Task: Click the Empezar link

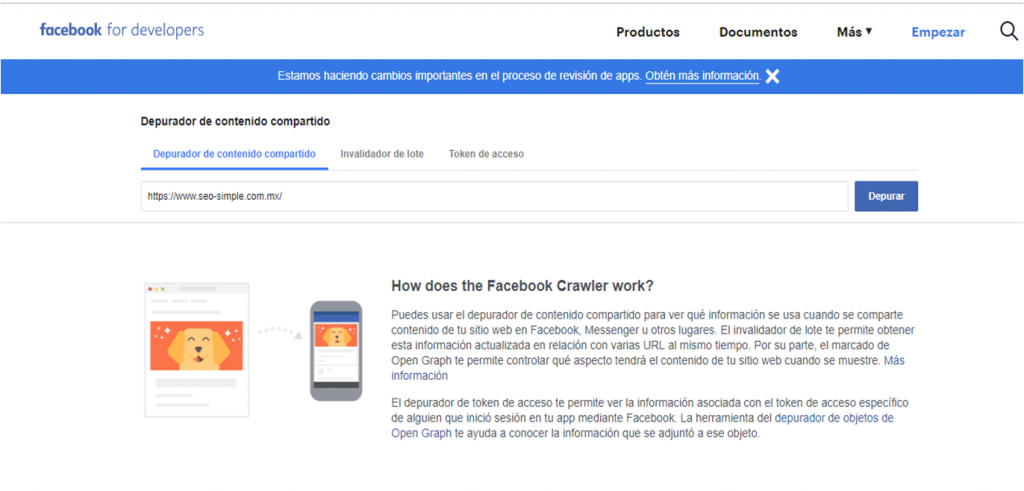Action: click(938, 32)
